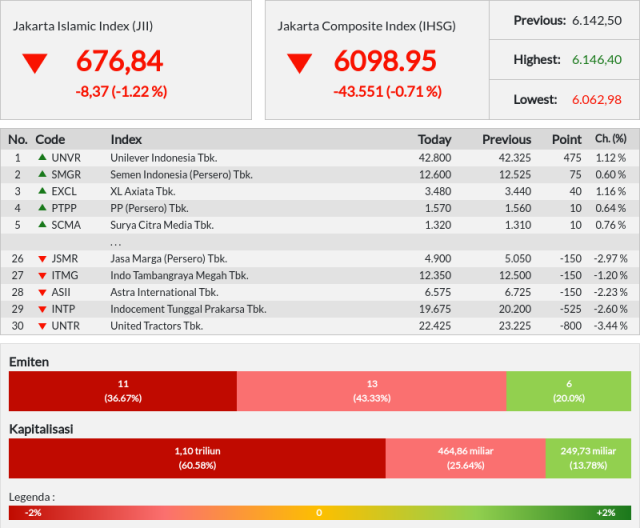Click the Point column header
Image resolution: width=640 pixels, height=528 pixels.
[x=567, y=140]
